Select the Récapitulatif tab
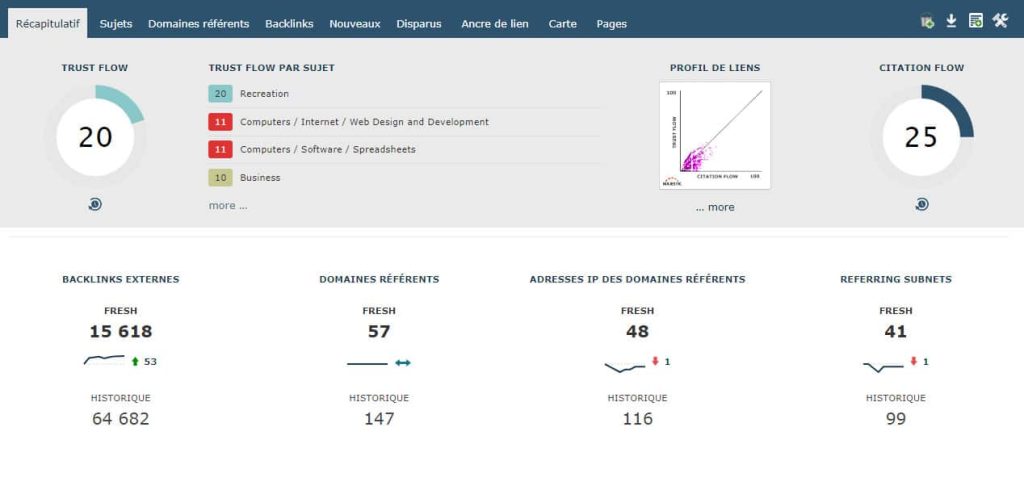Image resolution: width=1024 pixels, height=490 pixels. point(48,24)
